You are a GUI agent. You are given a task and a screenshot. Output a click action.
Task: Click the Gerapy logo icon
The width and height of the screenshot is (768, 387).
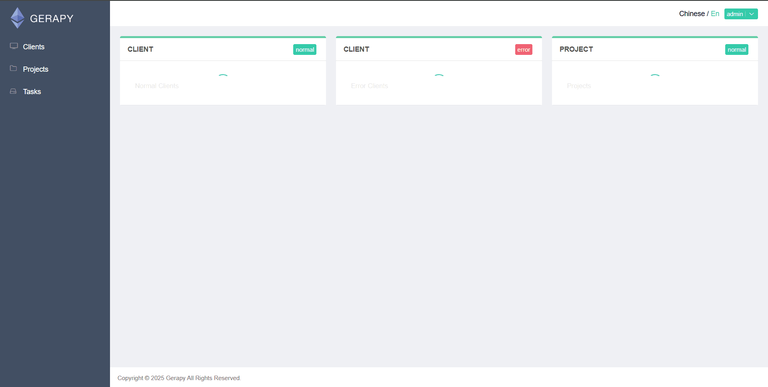18,18
